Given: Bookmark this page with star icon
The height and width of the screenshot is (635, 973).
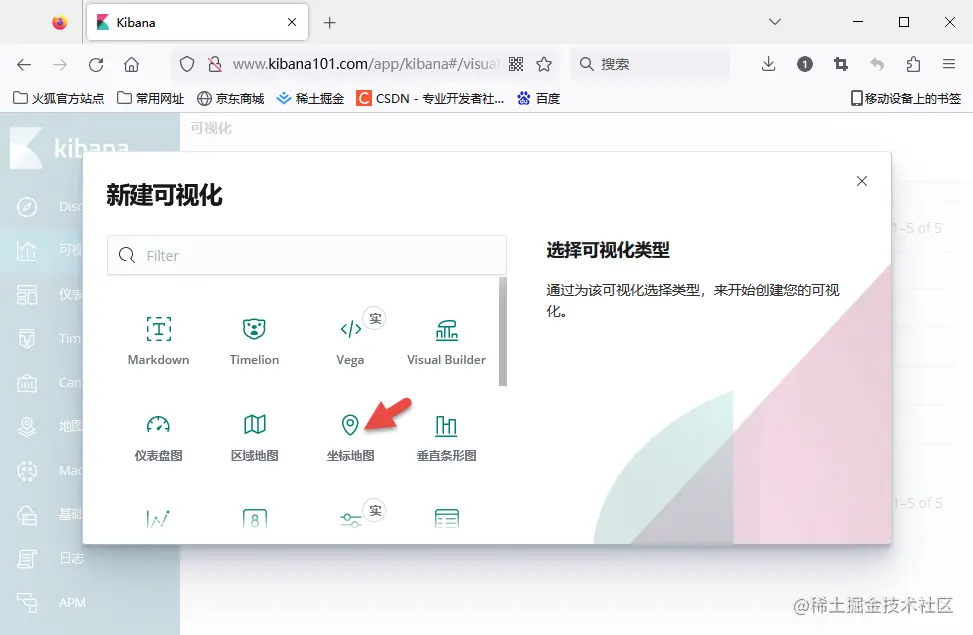Looking at the screenshot, I should [544, 64].
